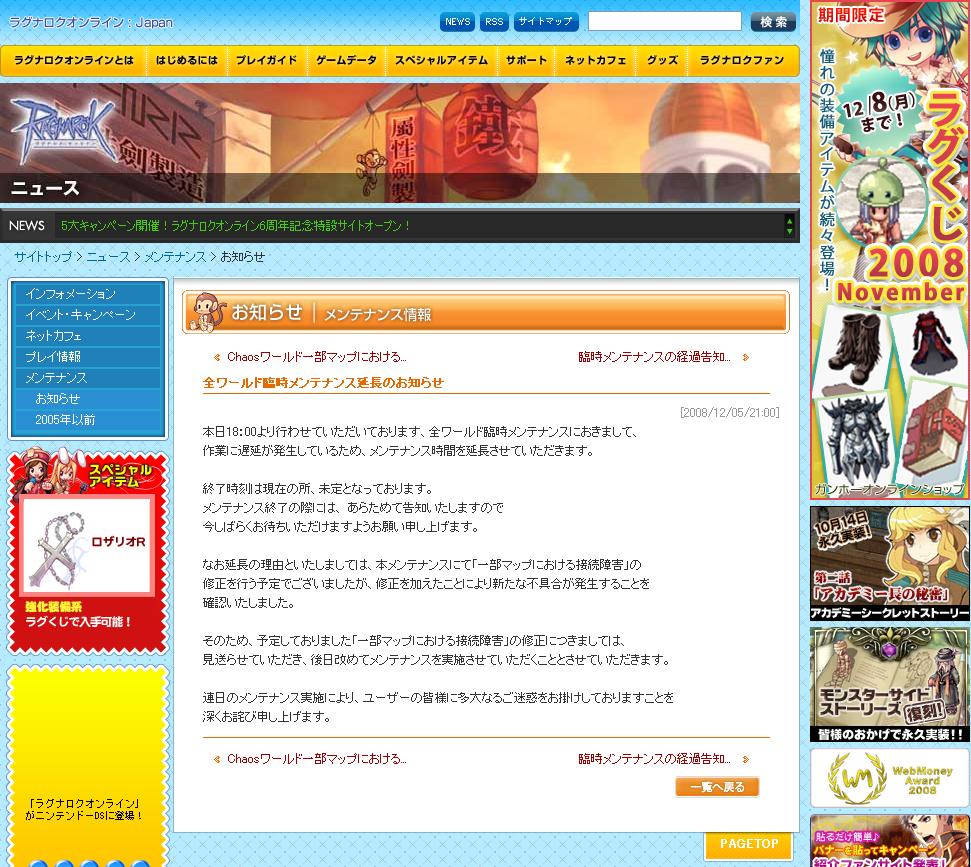Open the アカデミーシークレットストーリー banner
971x867 pixels.
[x=890, y=564]
